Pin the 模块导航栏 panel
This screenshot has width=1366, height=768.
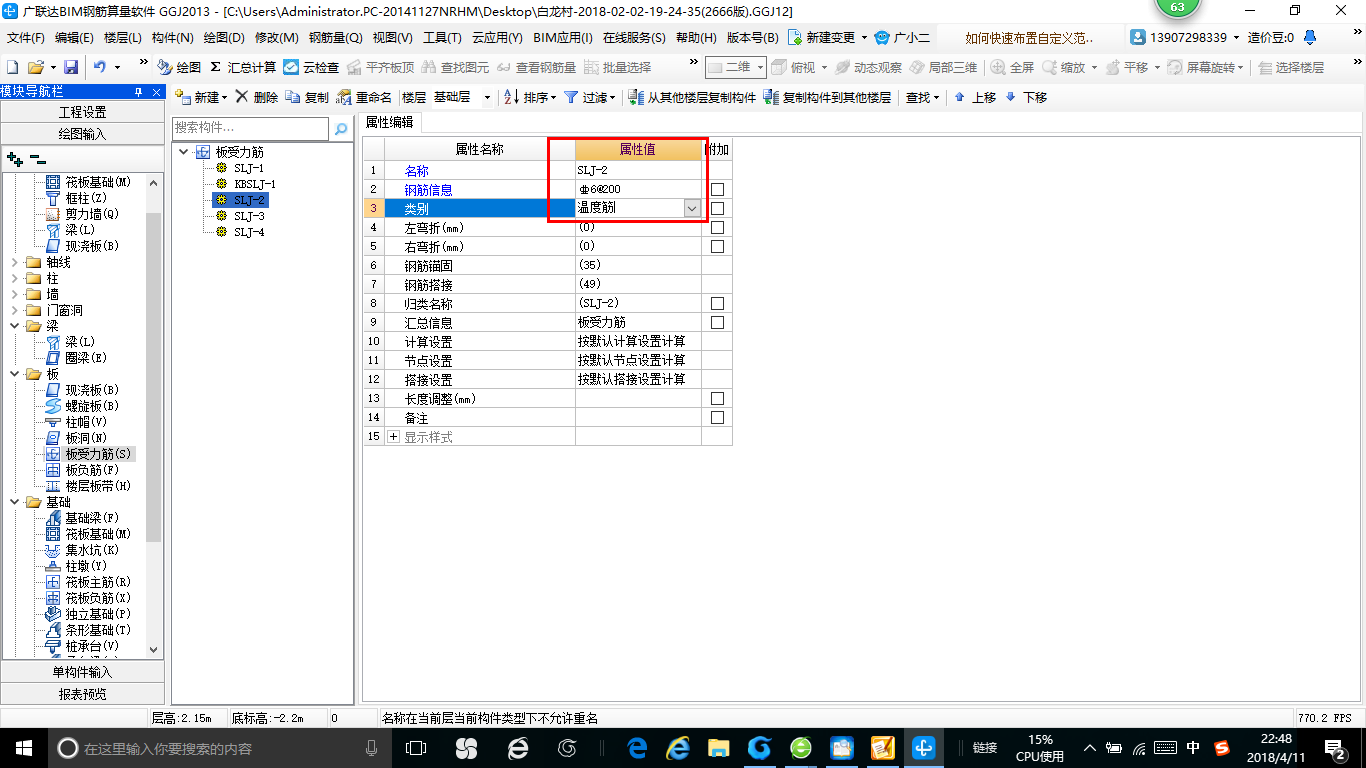(x=138, y=92)
